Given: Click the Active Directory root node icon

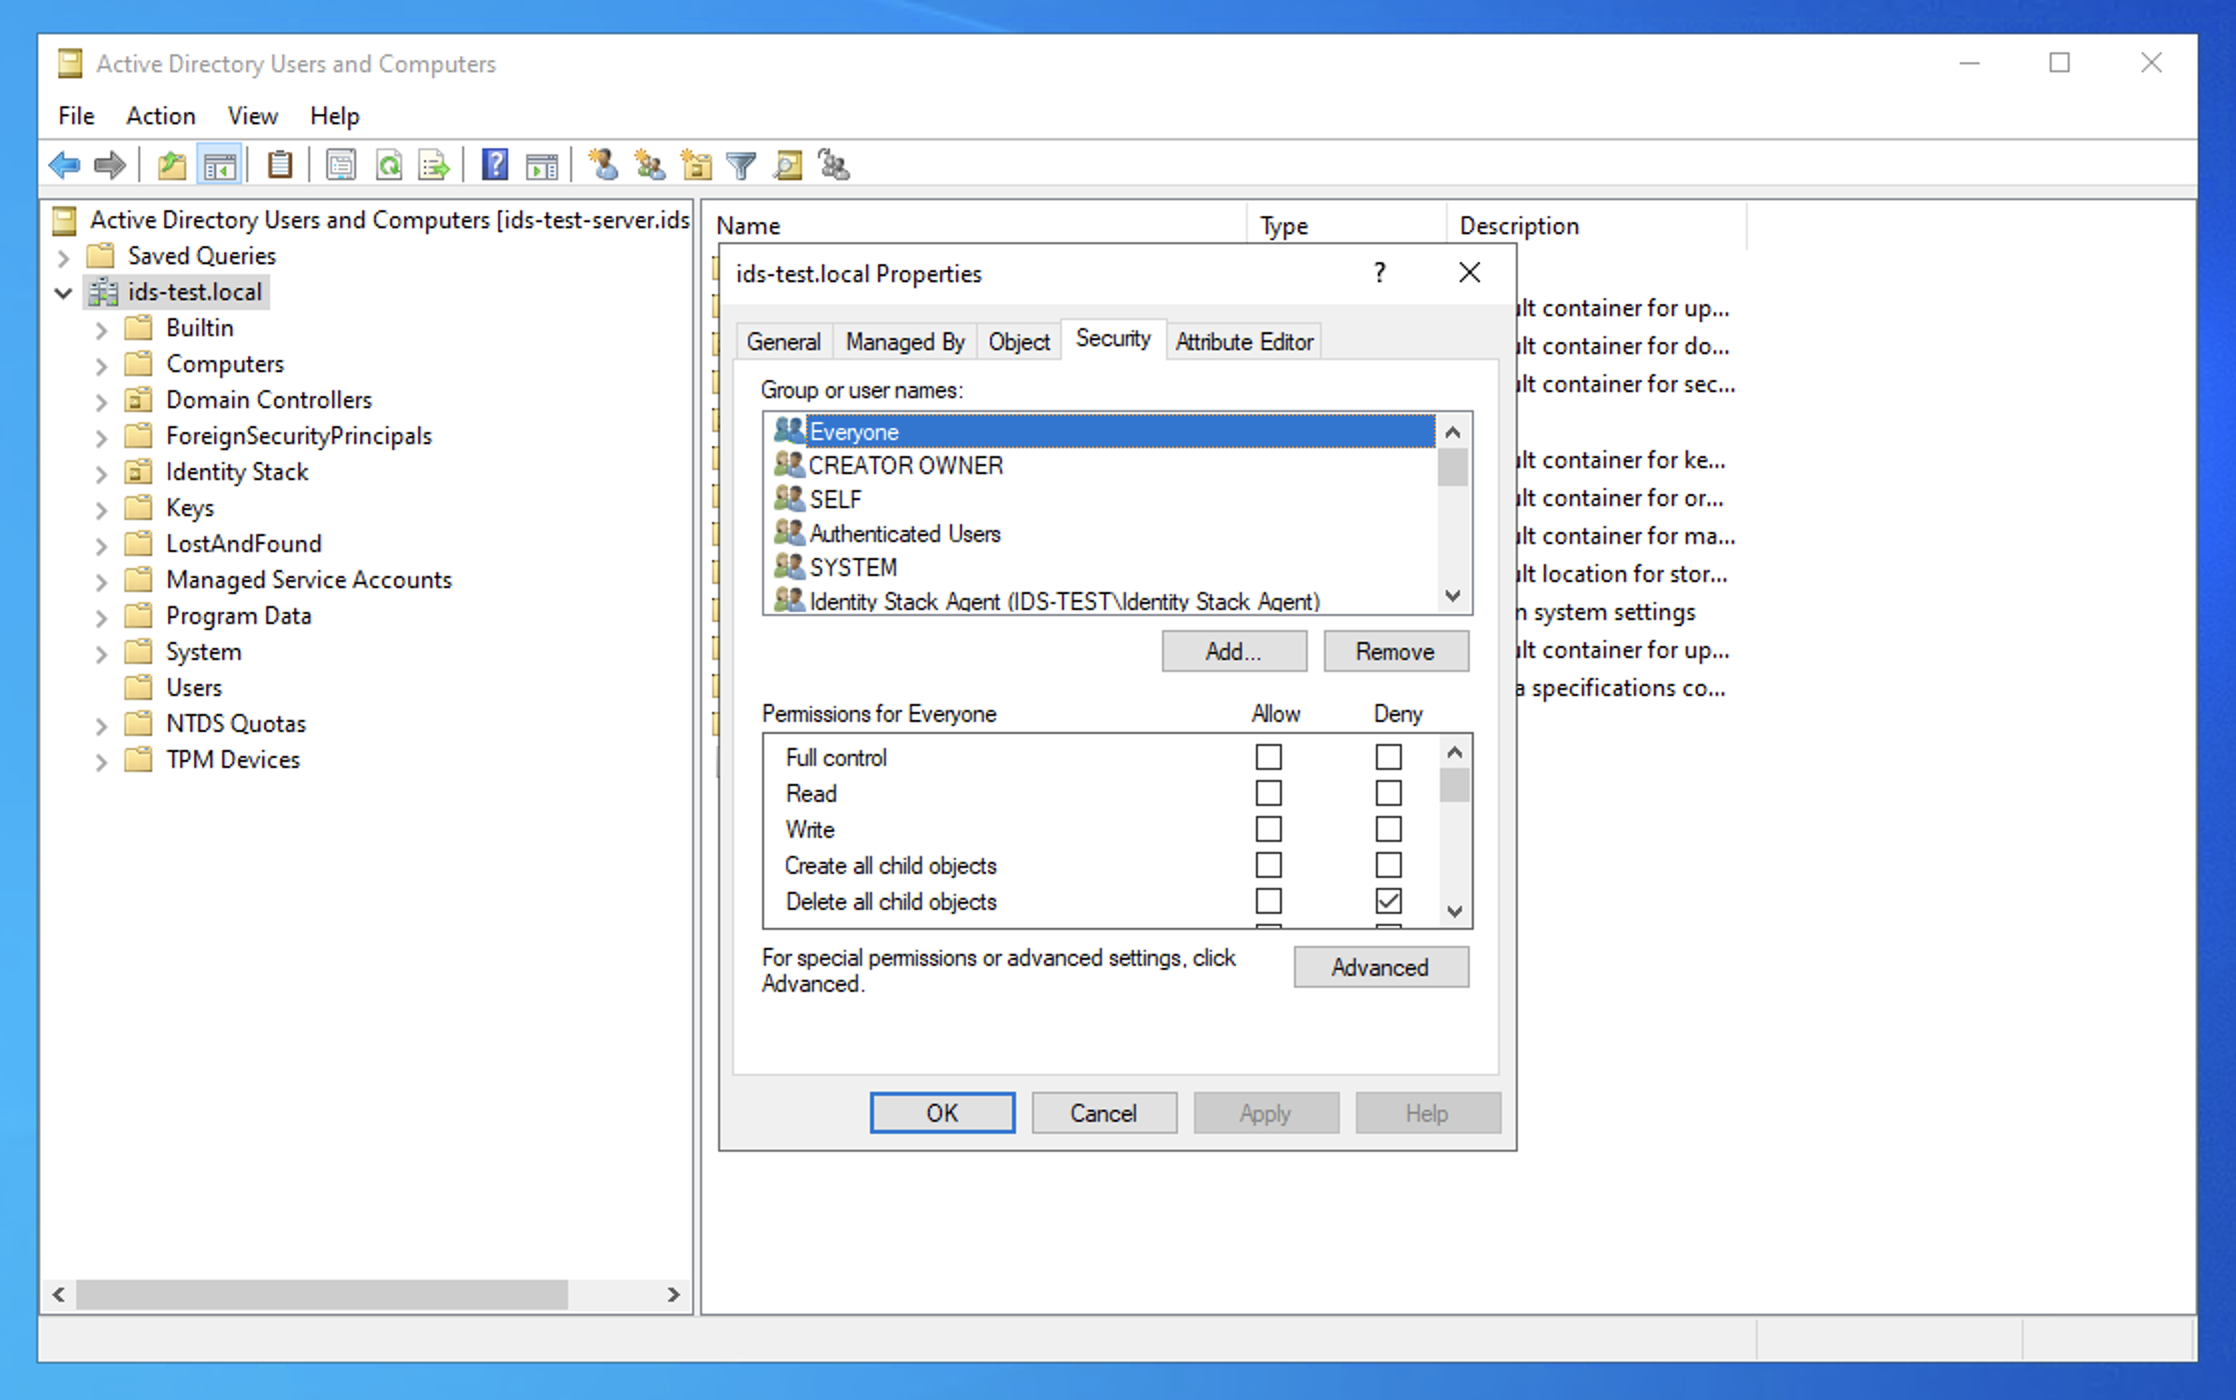Looking at the screenshot, I should (65, 220).
